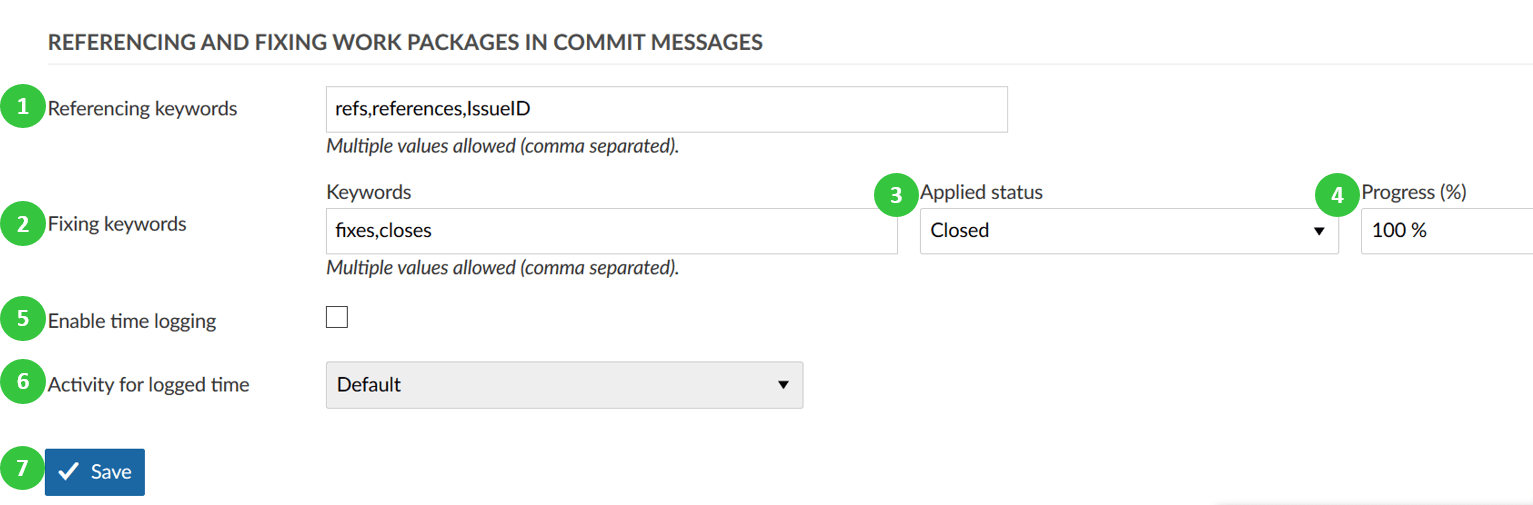
Task: Enable the time logging checkbox
Action: coord(337,318)
